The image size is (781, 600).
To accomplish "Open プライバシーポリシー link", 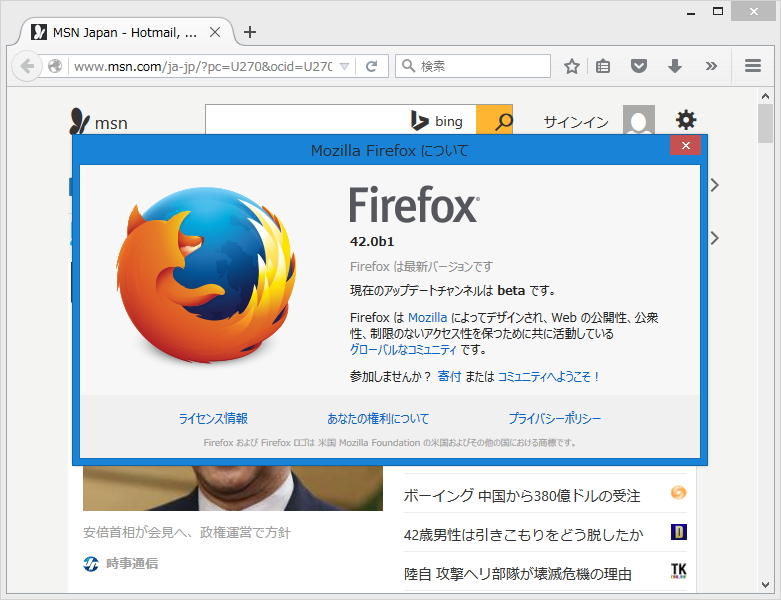I will coord(554,418).
